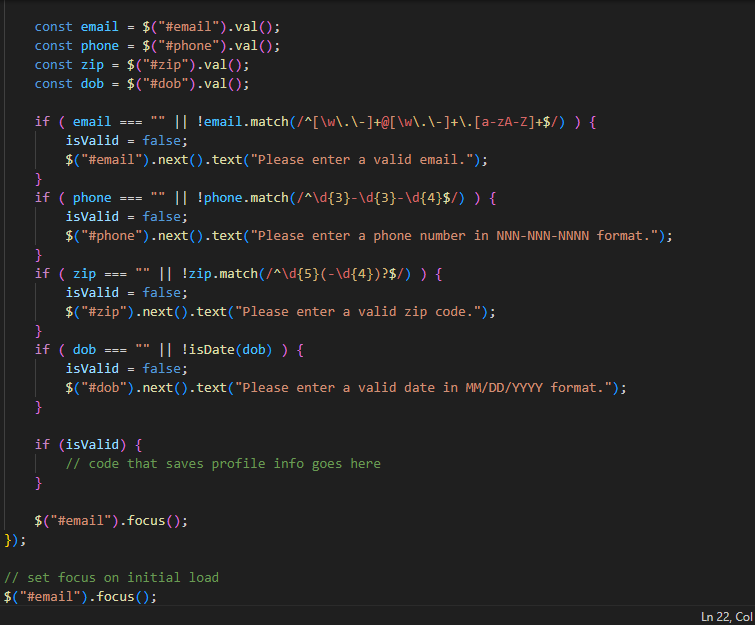Click the closing brace of the dob if-block
Image resolution: width=755 pixels, height=625 pixels.
tap(39, 407)
